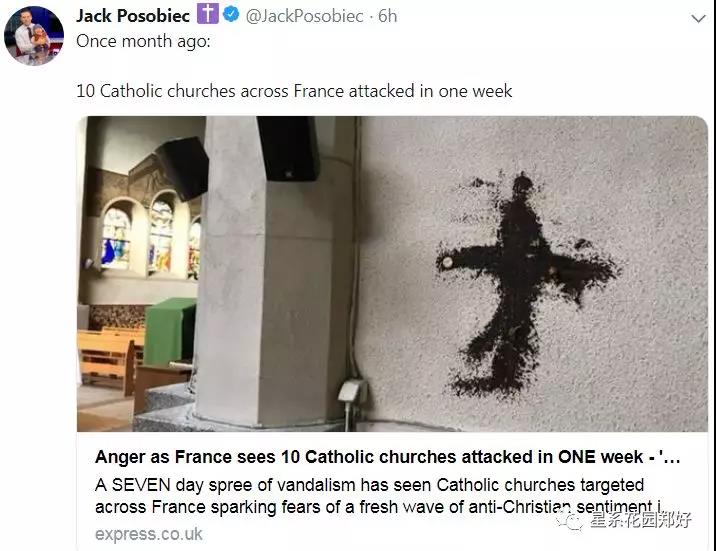Viewport: 716px width, 551px height.
Task: Click the black speaker on the pillar
Action: coord(288,148)
